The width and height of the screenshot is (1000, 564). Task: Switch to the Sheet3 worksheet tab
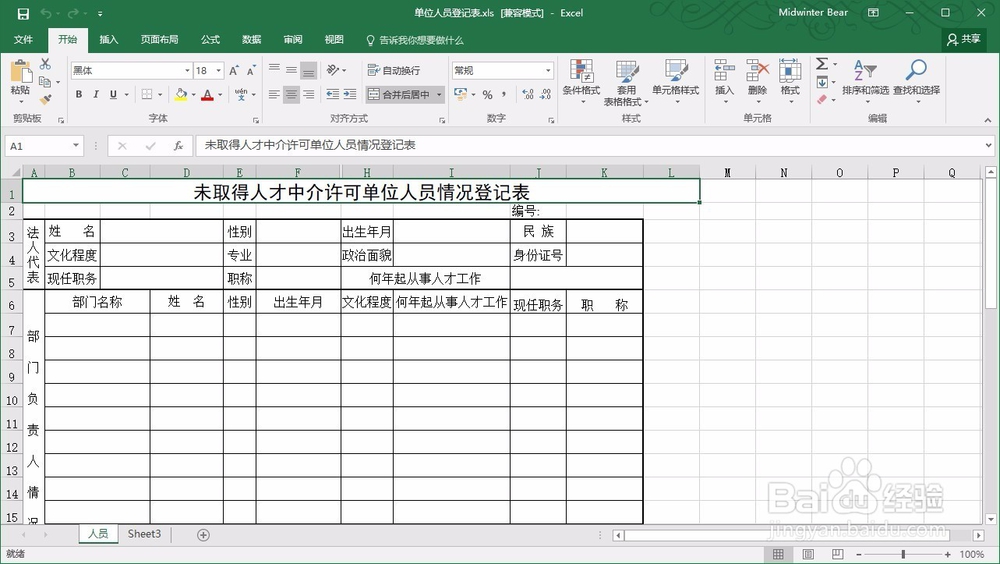pos(144,534)
